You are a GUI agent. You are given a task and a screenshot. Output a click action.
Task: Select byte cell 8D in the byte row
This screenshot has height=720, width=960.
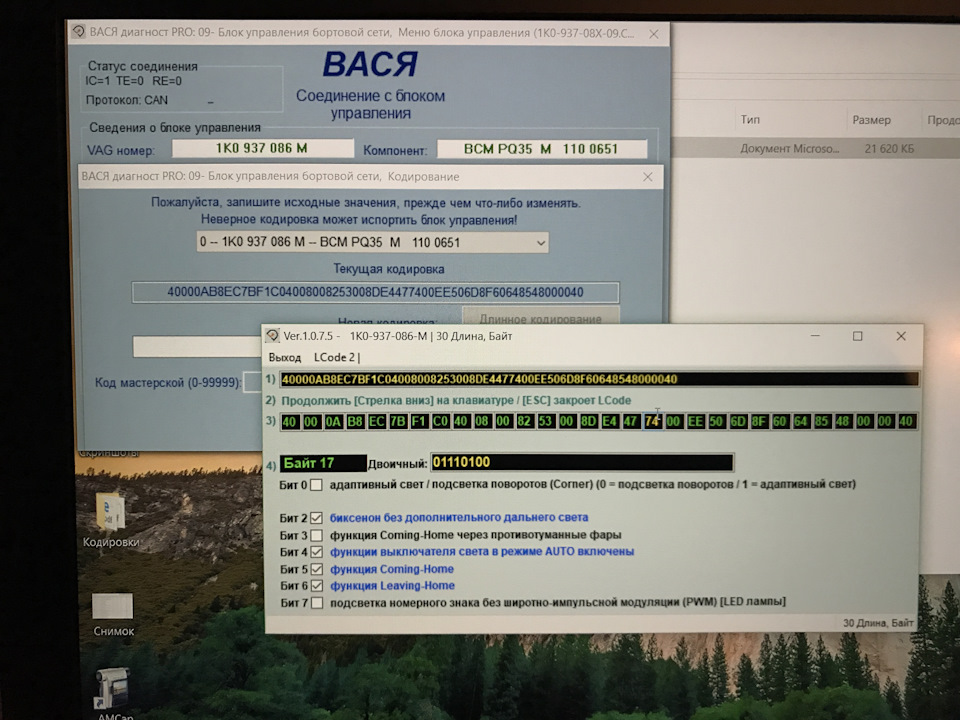click(x=588, y=421)
